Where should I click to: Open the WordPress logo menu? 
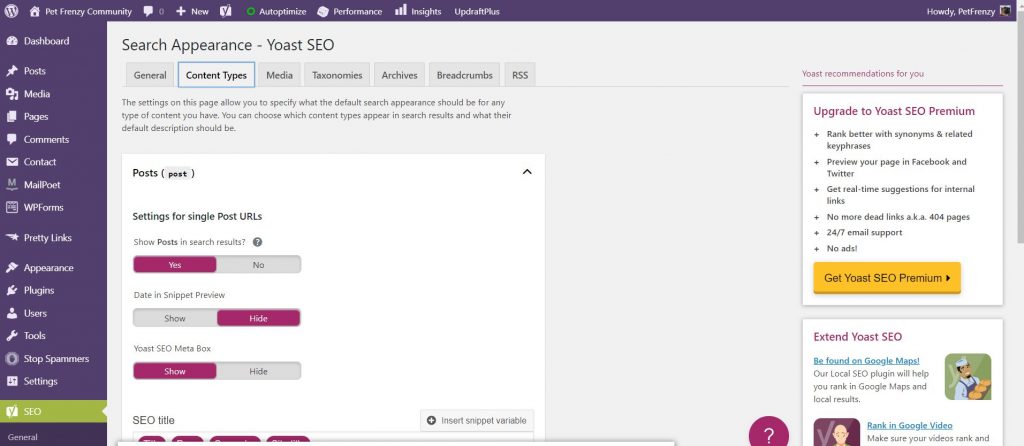point(11,11)
